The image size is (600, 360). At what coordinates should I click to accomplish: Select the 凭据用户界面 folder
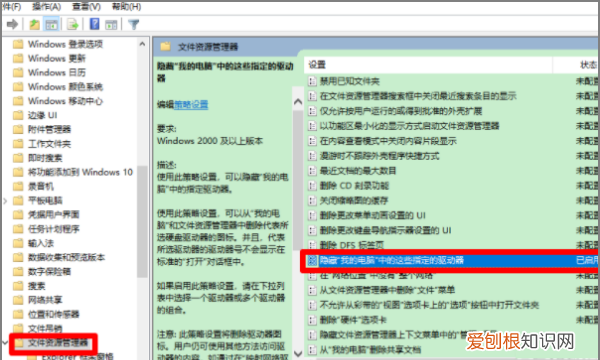[54, 215]
